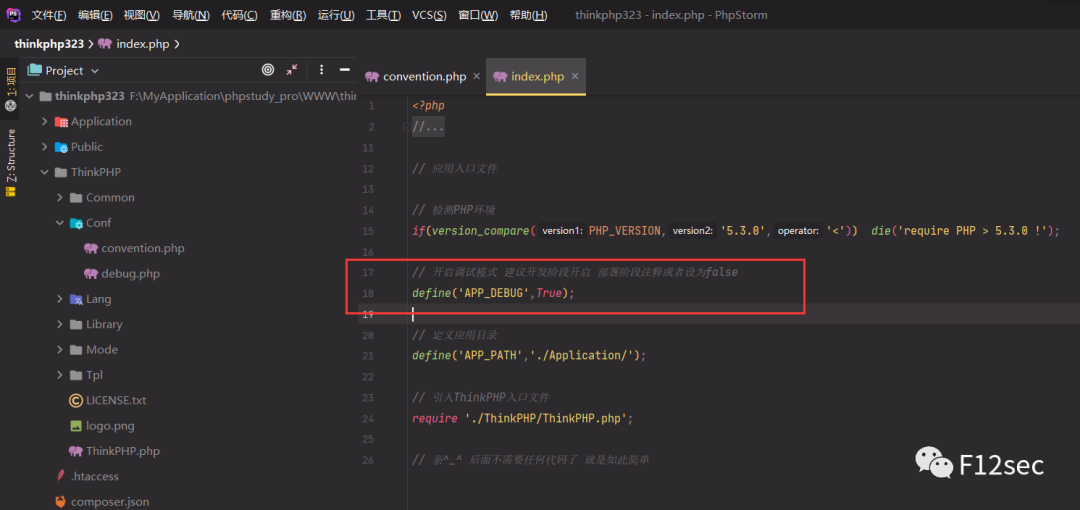Hide the Project tool window

tap(345, 70)
